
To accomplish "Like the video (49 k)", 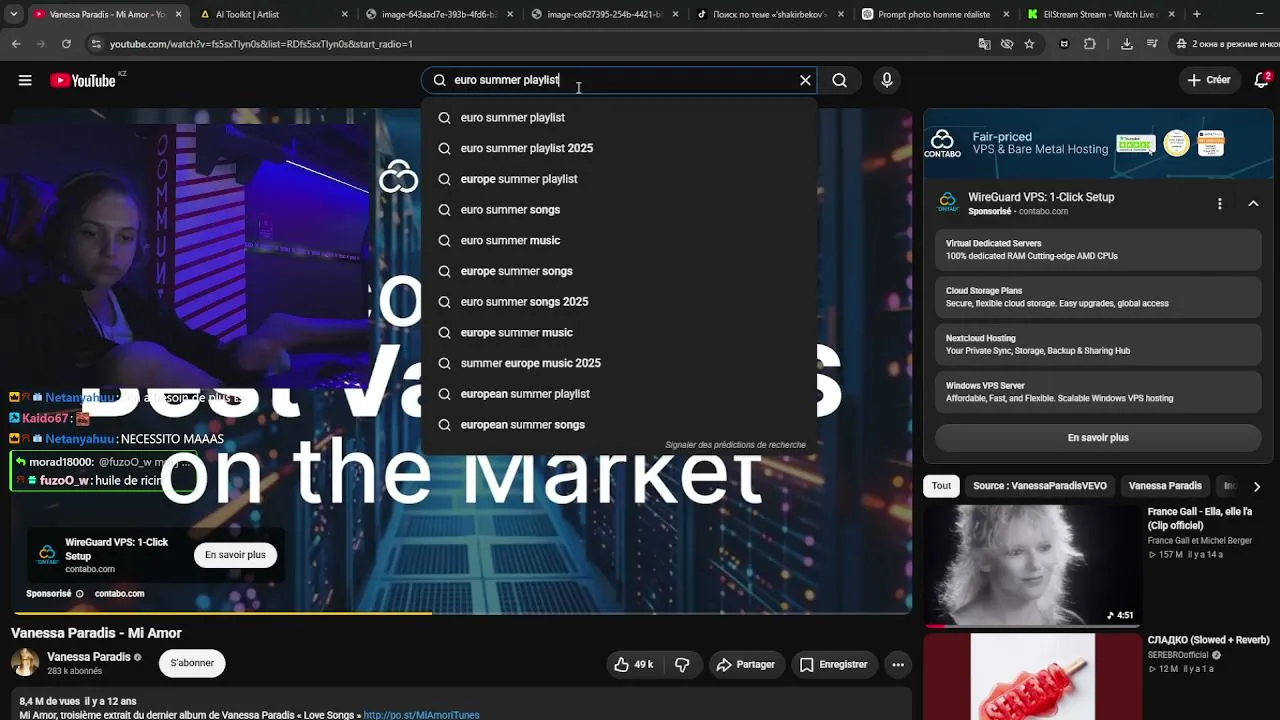I will (x=634, y=664).
